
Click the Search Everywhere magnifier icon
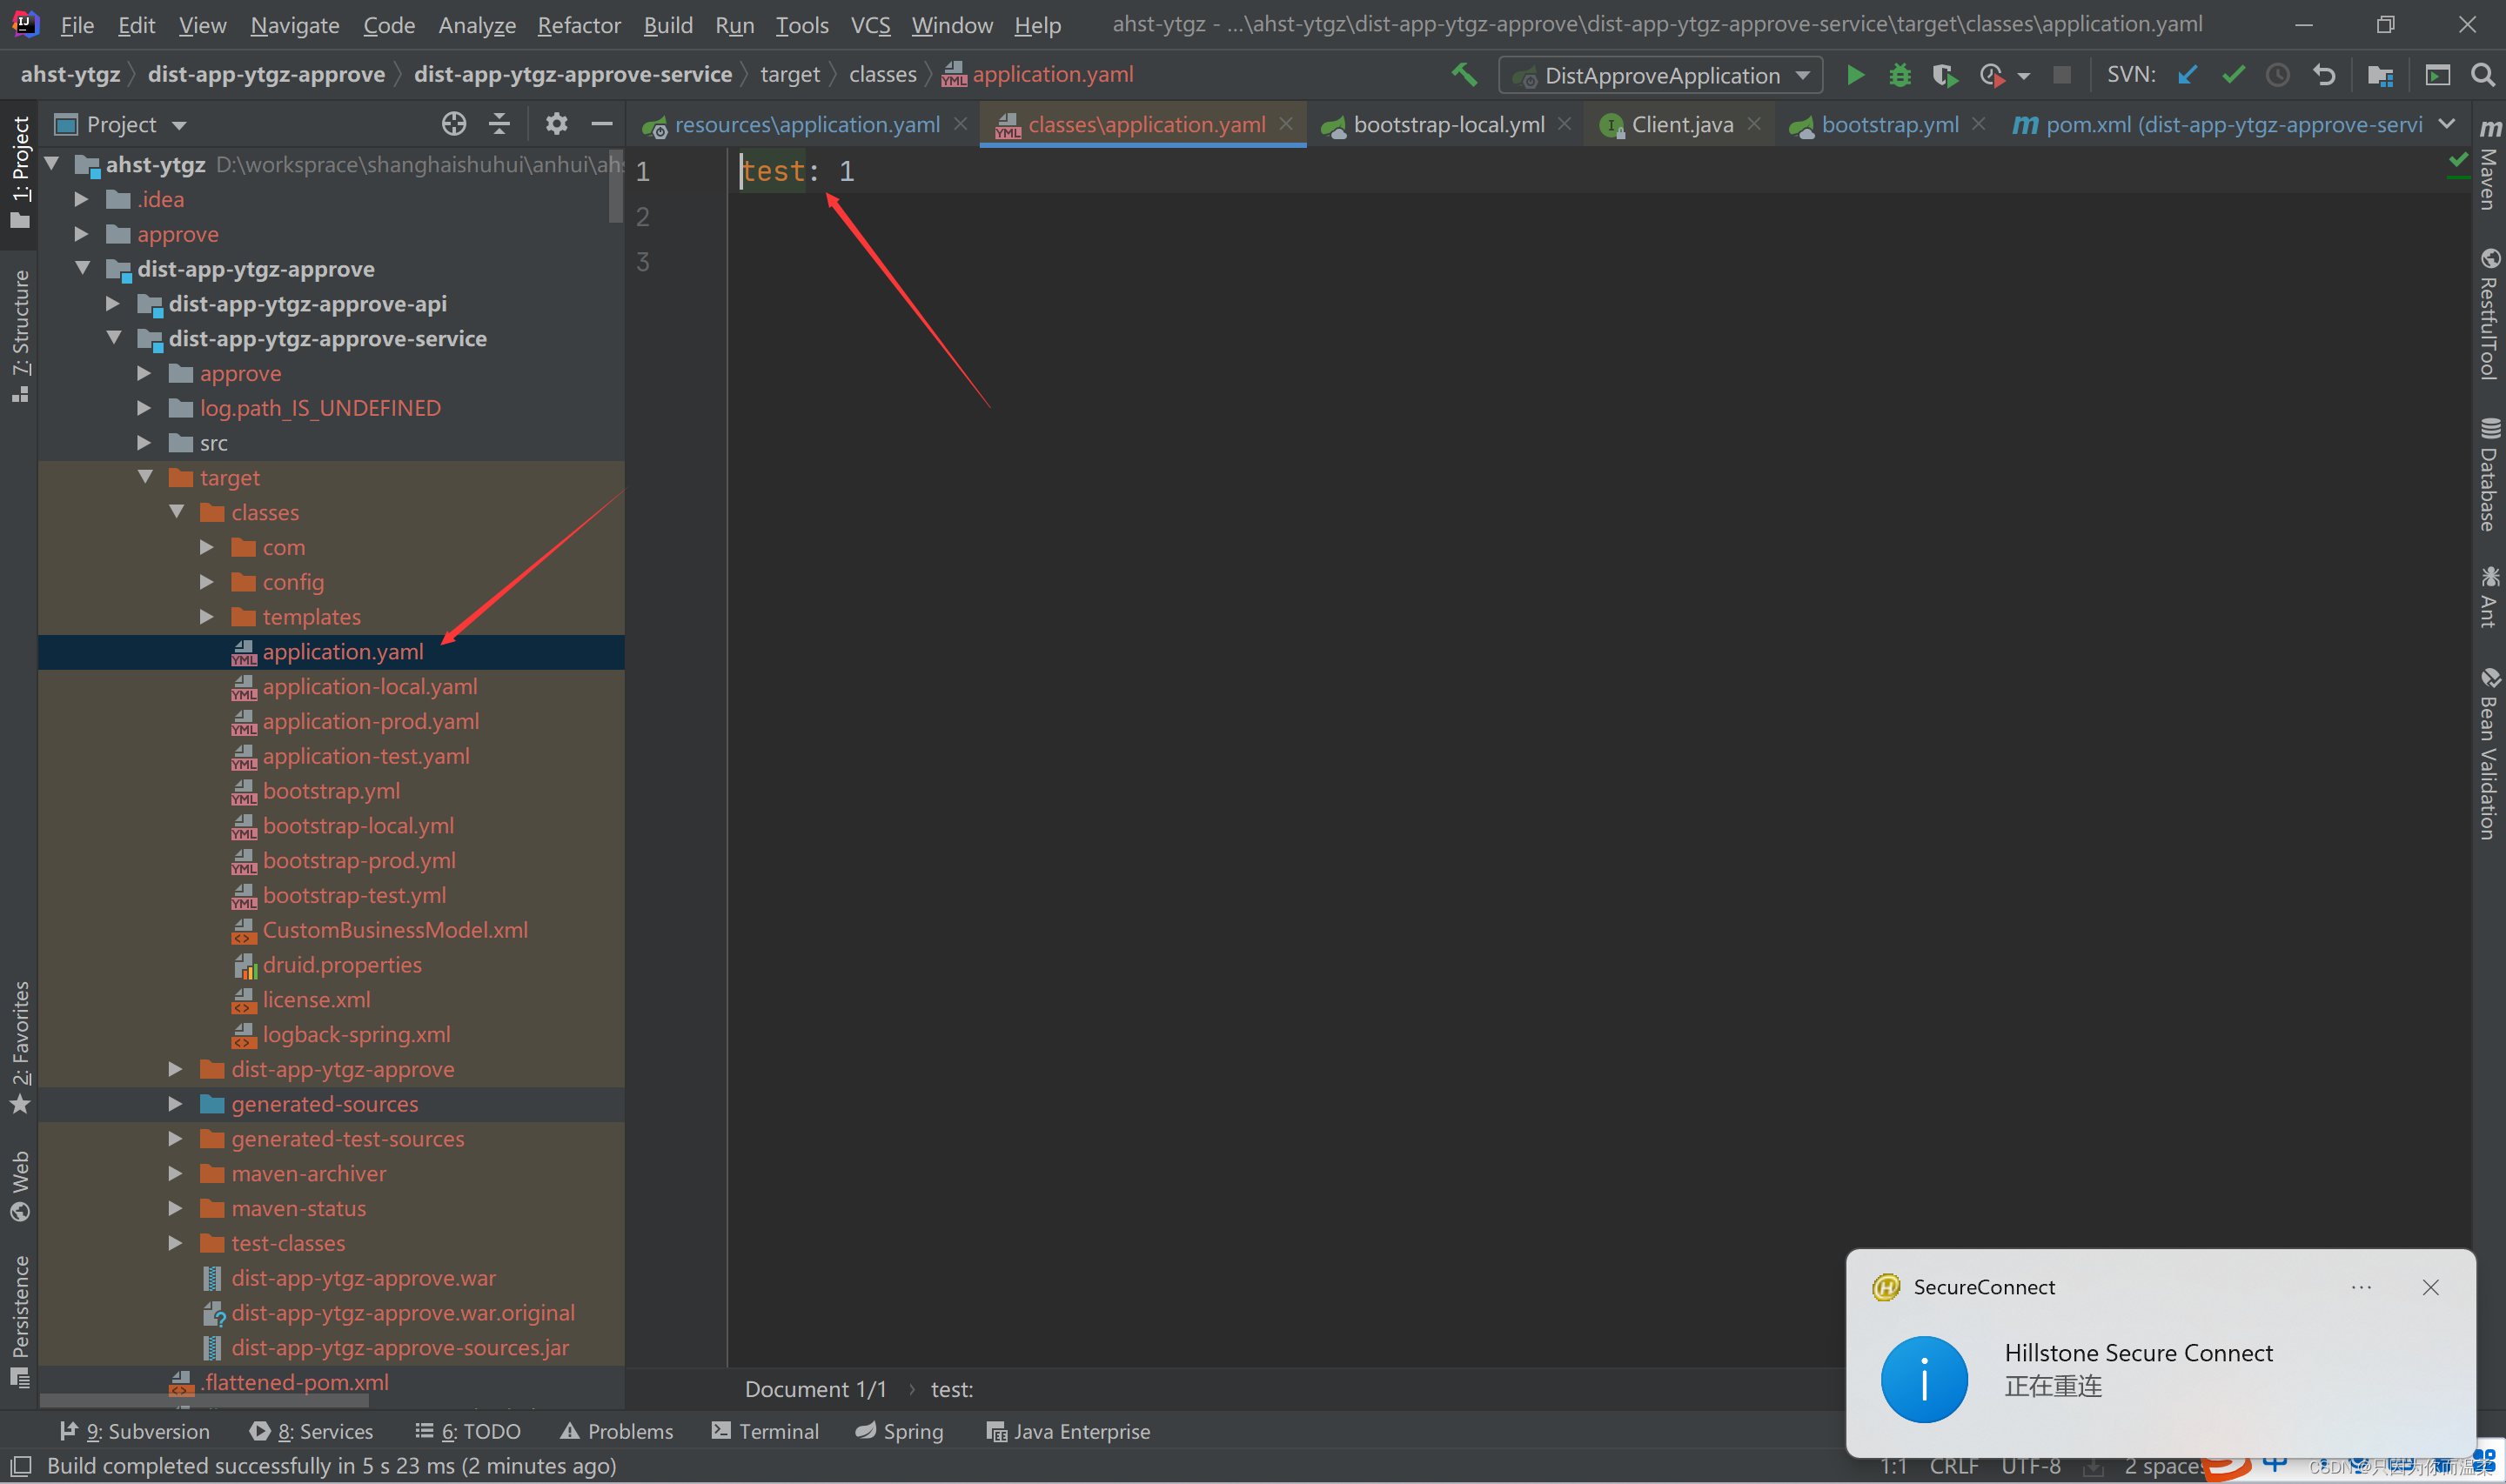click(x=2481, y=75)
